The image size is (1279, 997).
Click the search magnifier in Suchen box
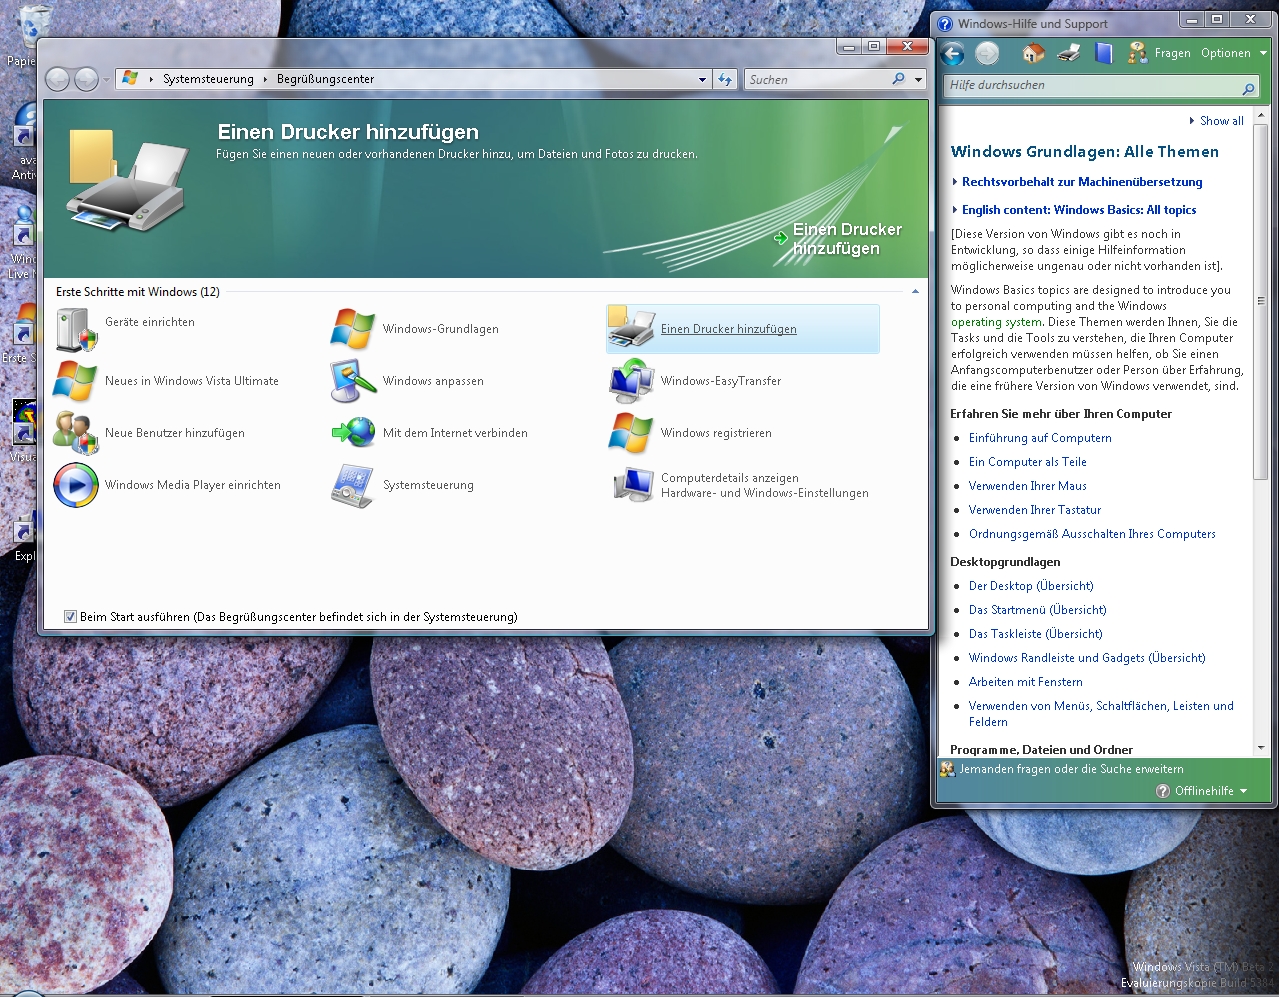[x=899, y=79]
